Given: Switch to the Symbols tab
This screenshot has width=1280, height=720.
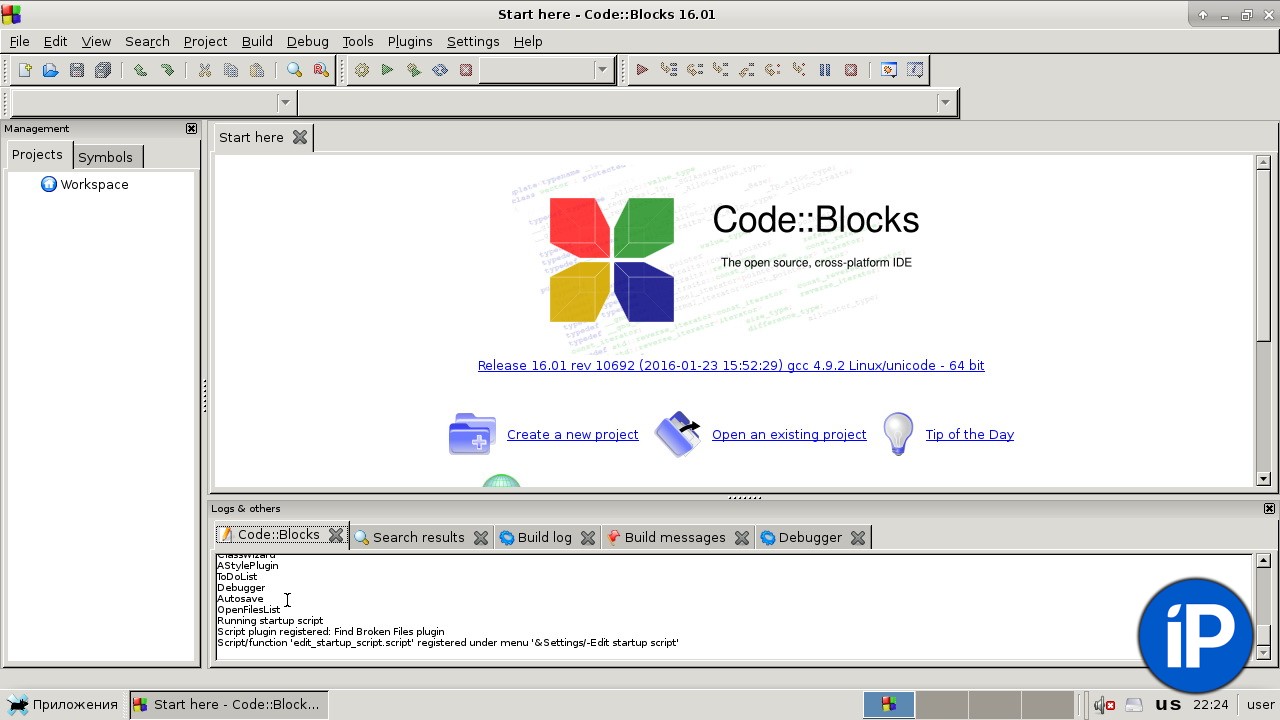Looking at the screenshot, I should pyautogui.click(x=106, y=157).
